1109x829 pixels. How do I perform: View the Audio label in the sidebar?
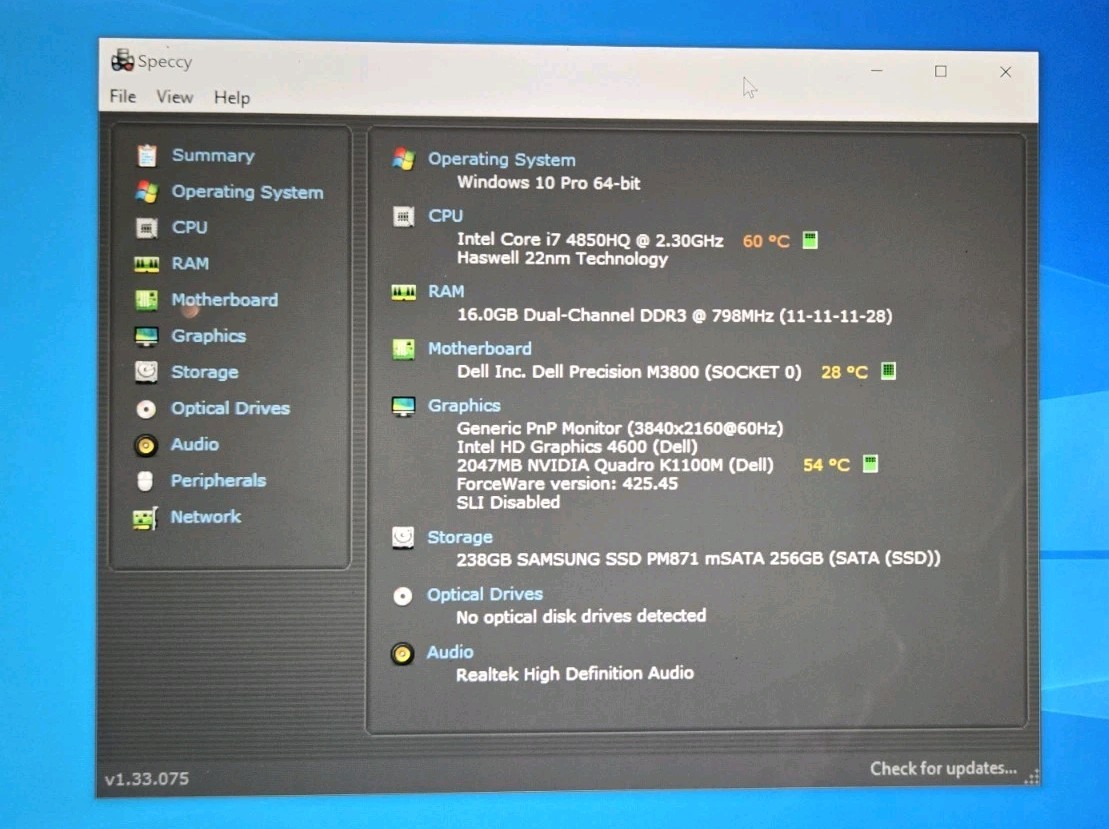(194, 444)
